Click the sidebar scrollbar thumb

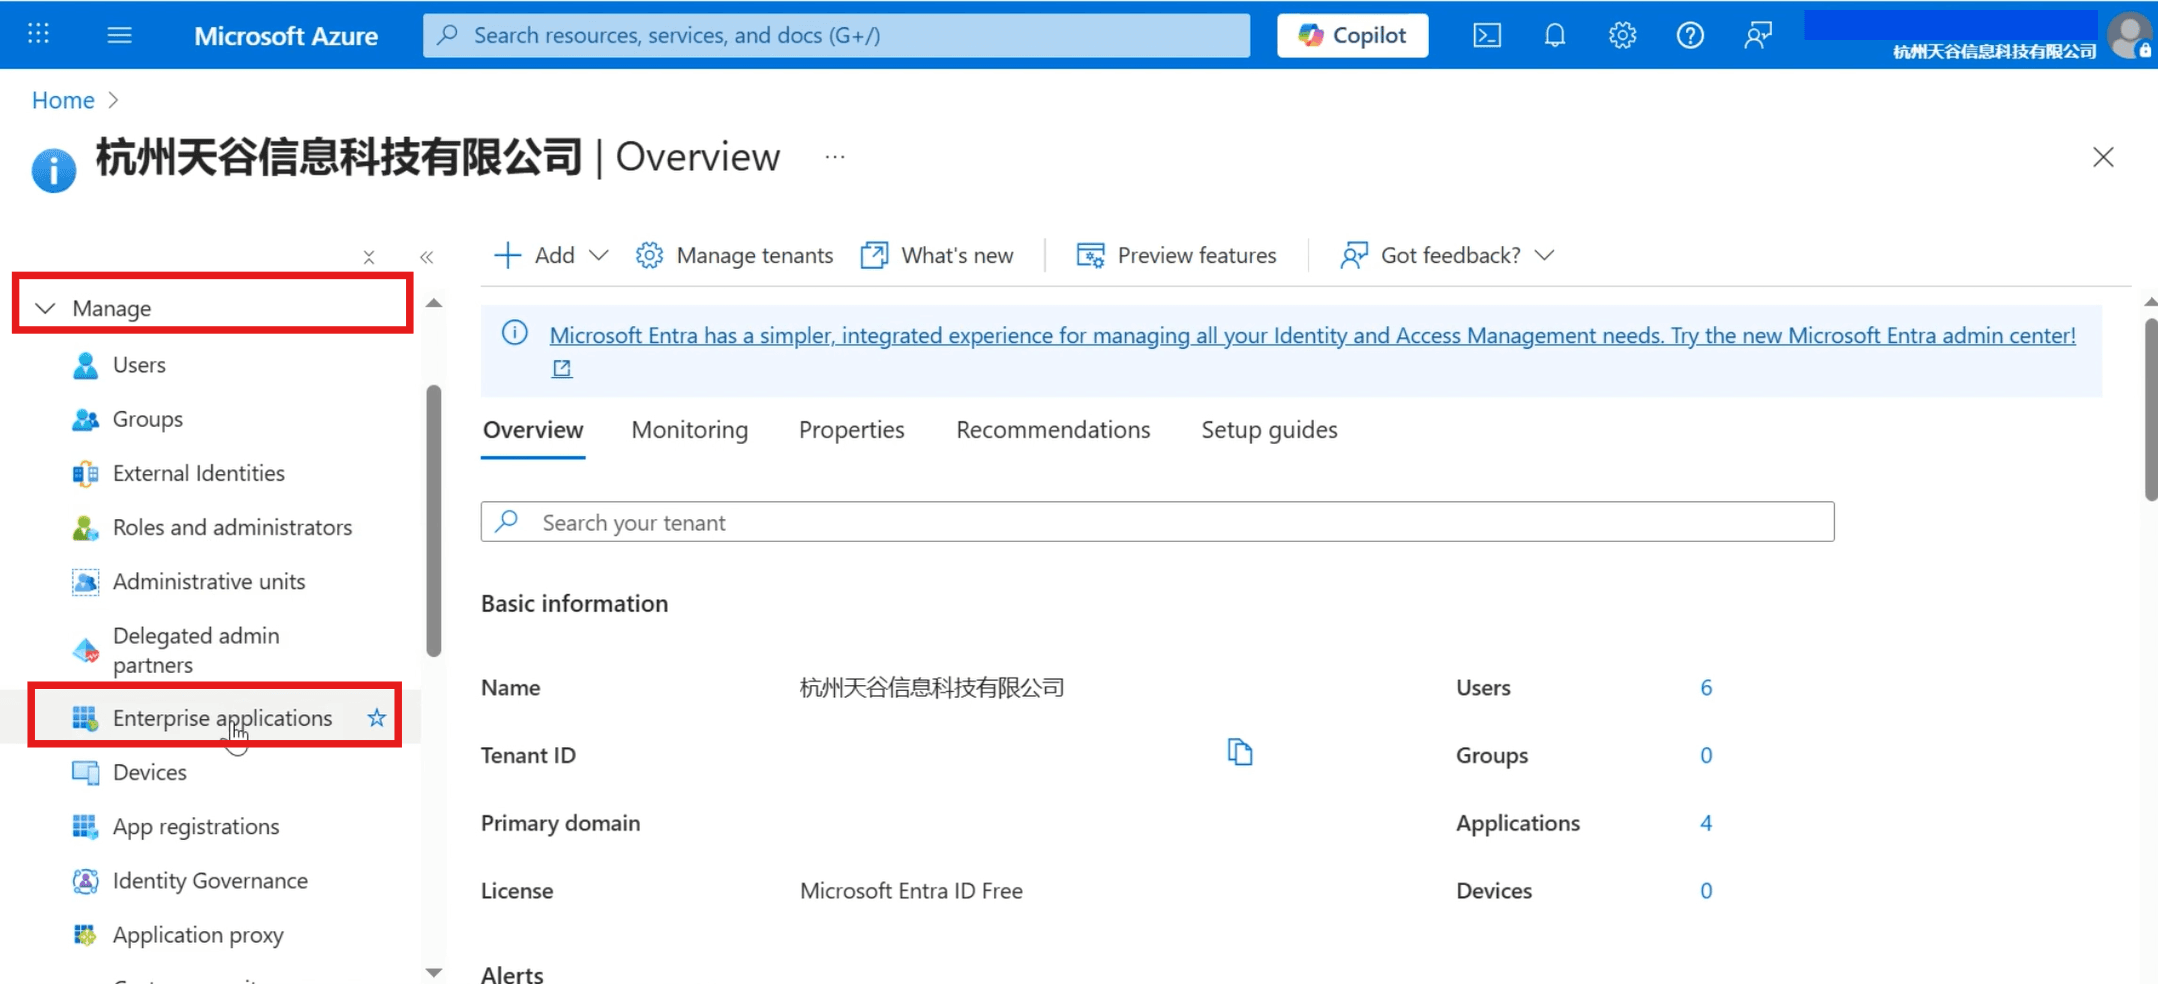pyautogui.click(x=434, y=520)
